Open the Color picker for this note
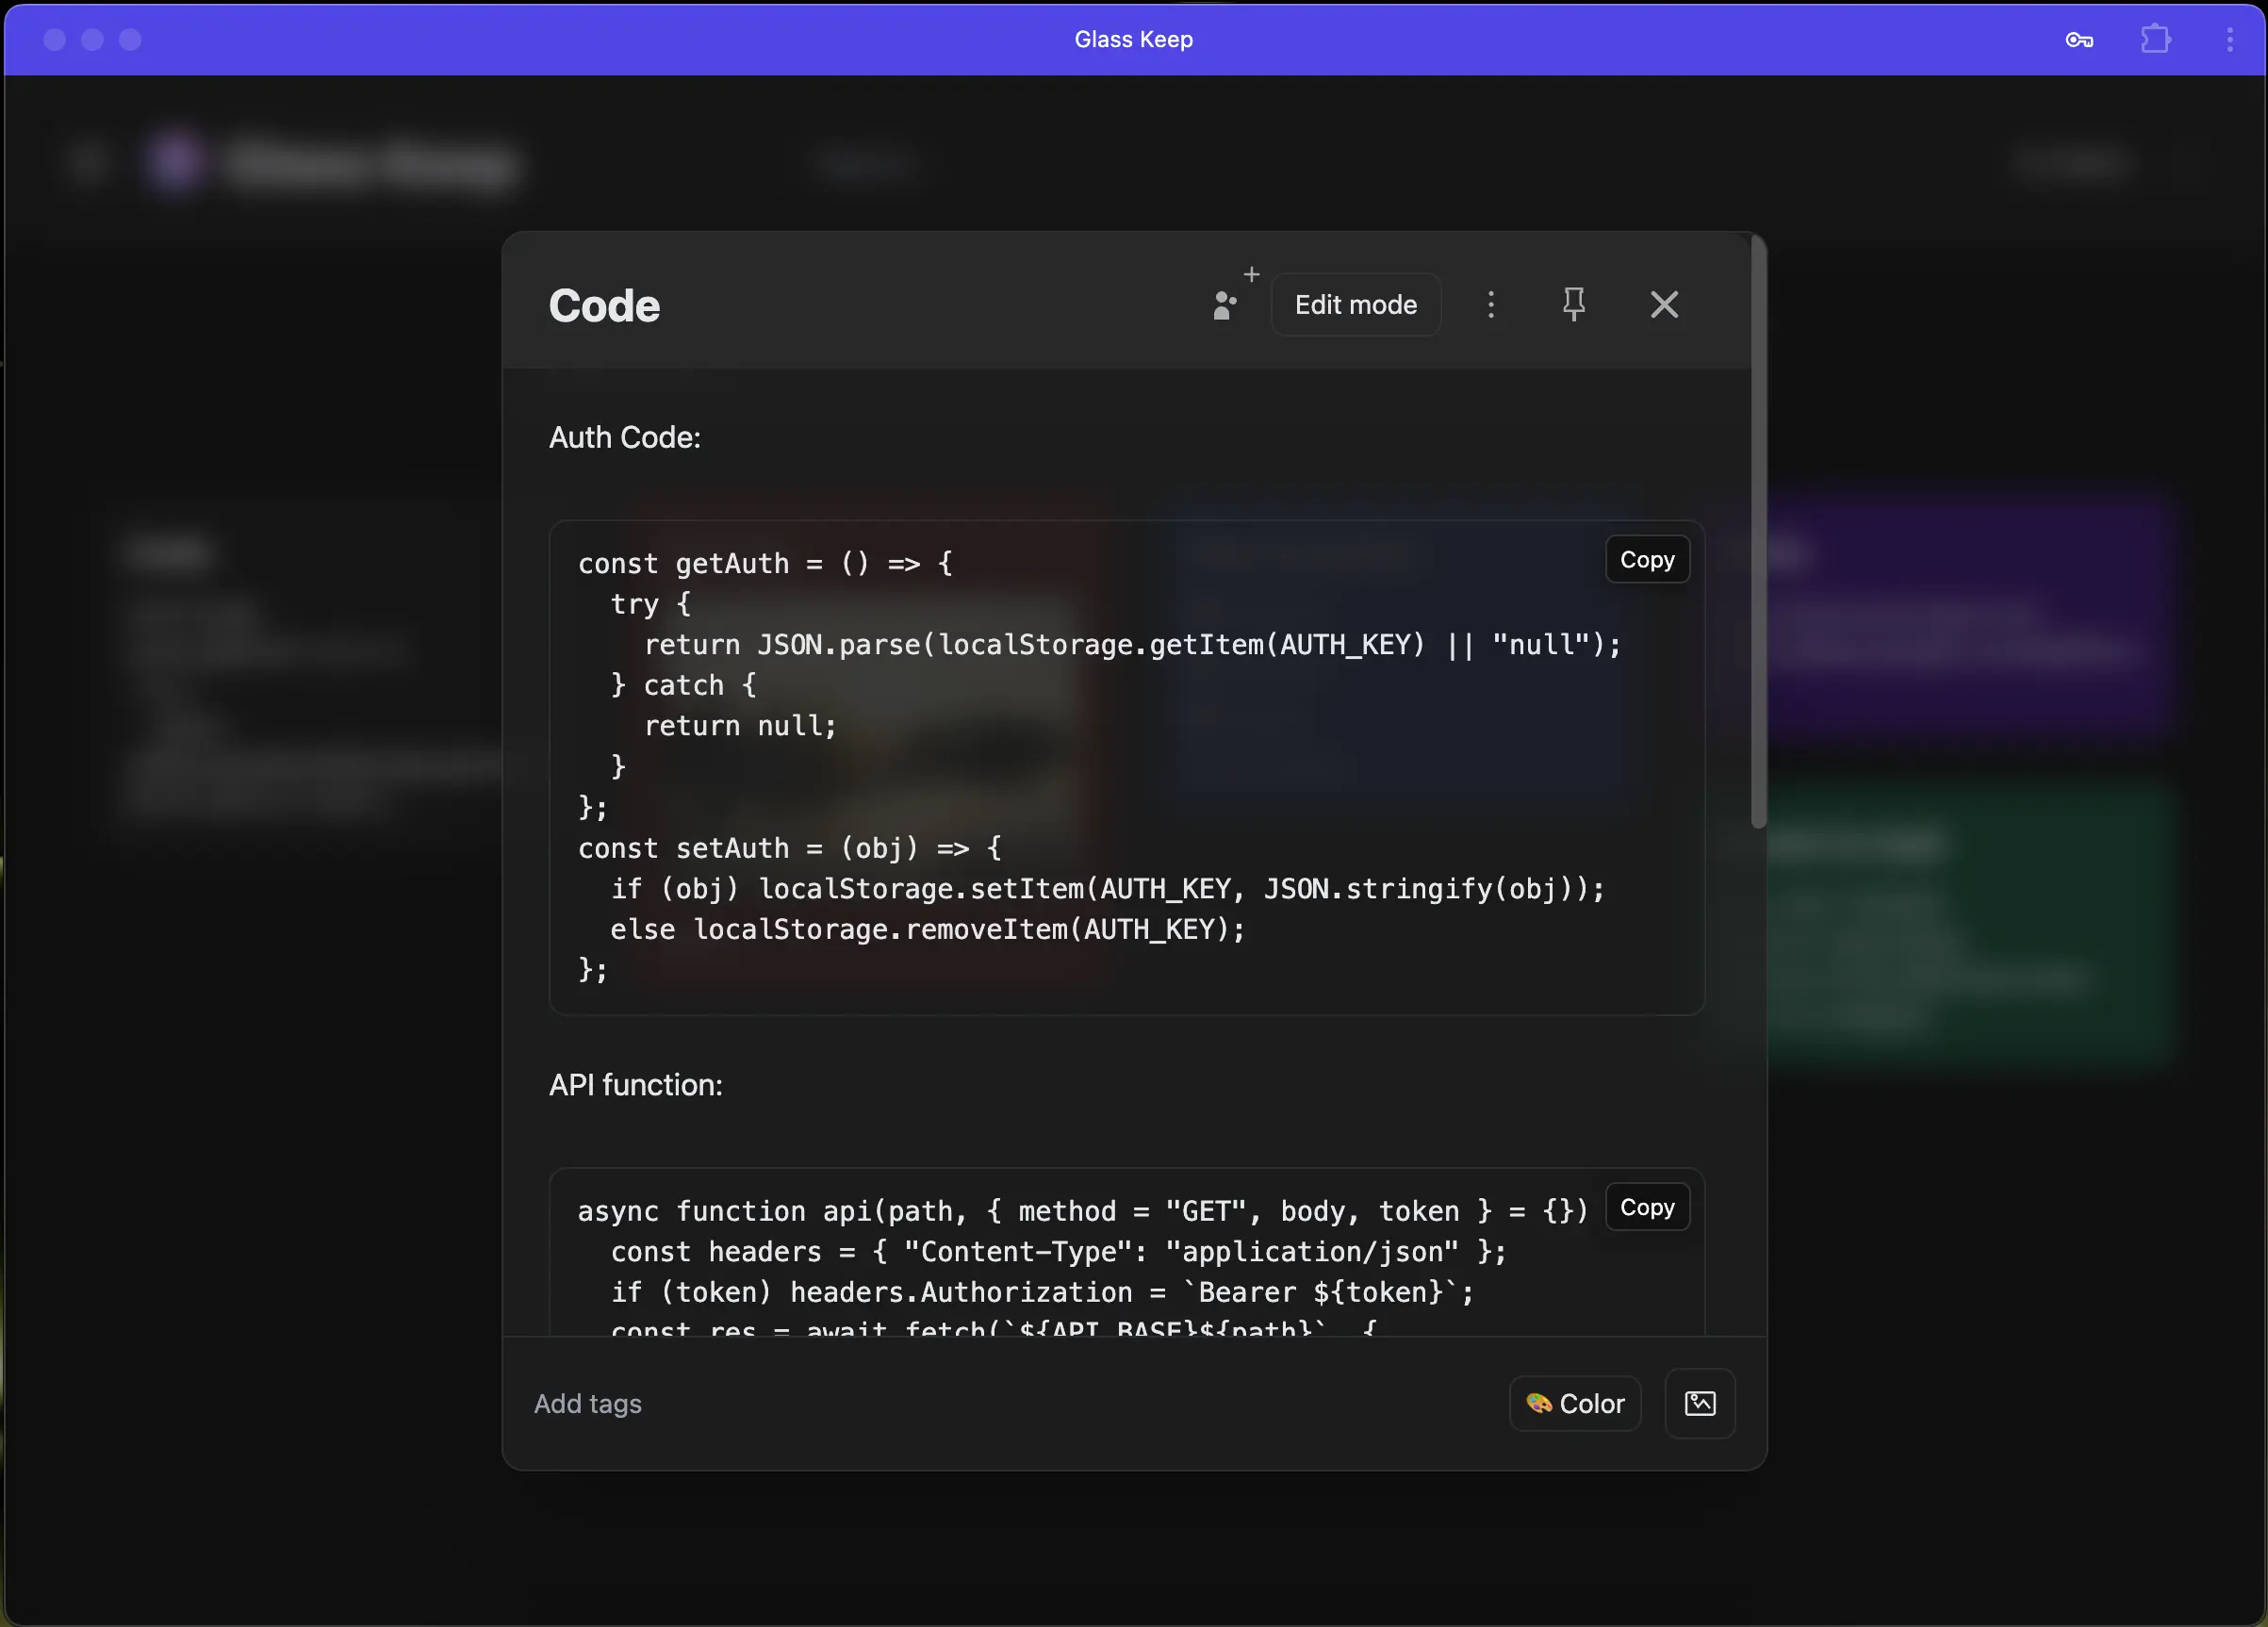The height and width of the screenshot is (1627, 2268). pyautogui.click(x=1574, y=1403)
